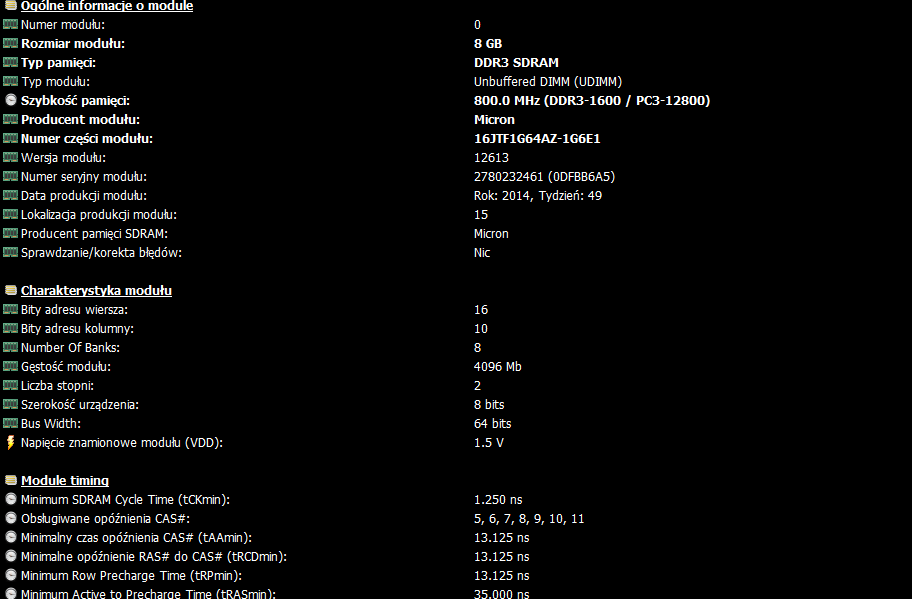This screenshot has width=912, height=599.
Task: Select the part number value 16JTF1G64AZ-1G6E1
Action: tap(537, 138)
